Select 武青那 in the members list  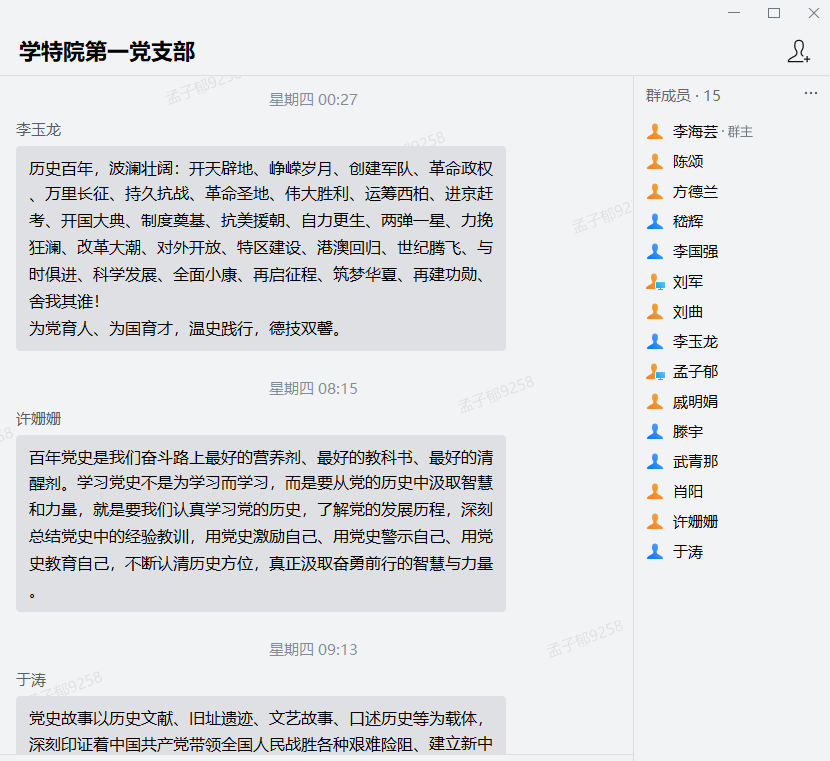[x=695, y=461]
